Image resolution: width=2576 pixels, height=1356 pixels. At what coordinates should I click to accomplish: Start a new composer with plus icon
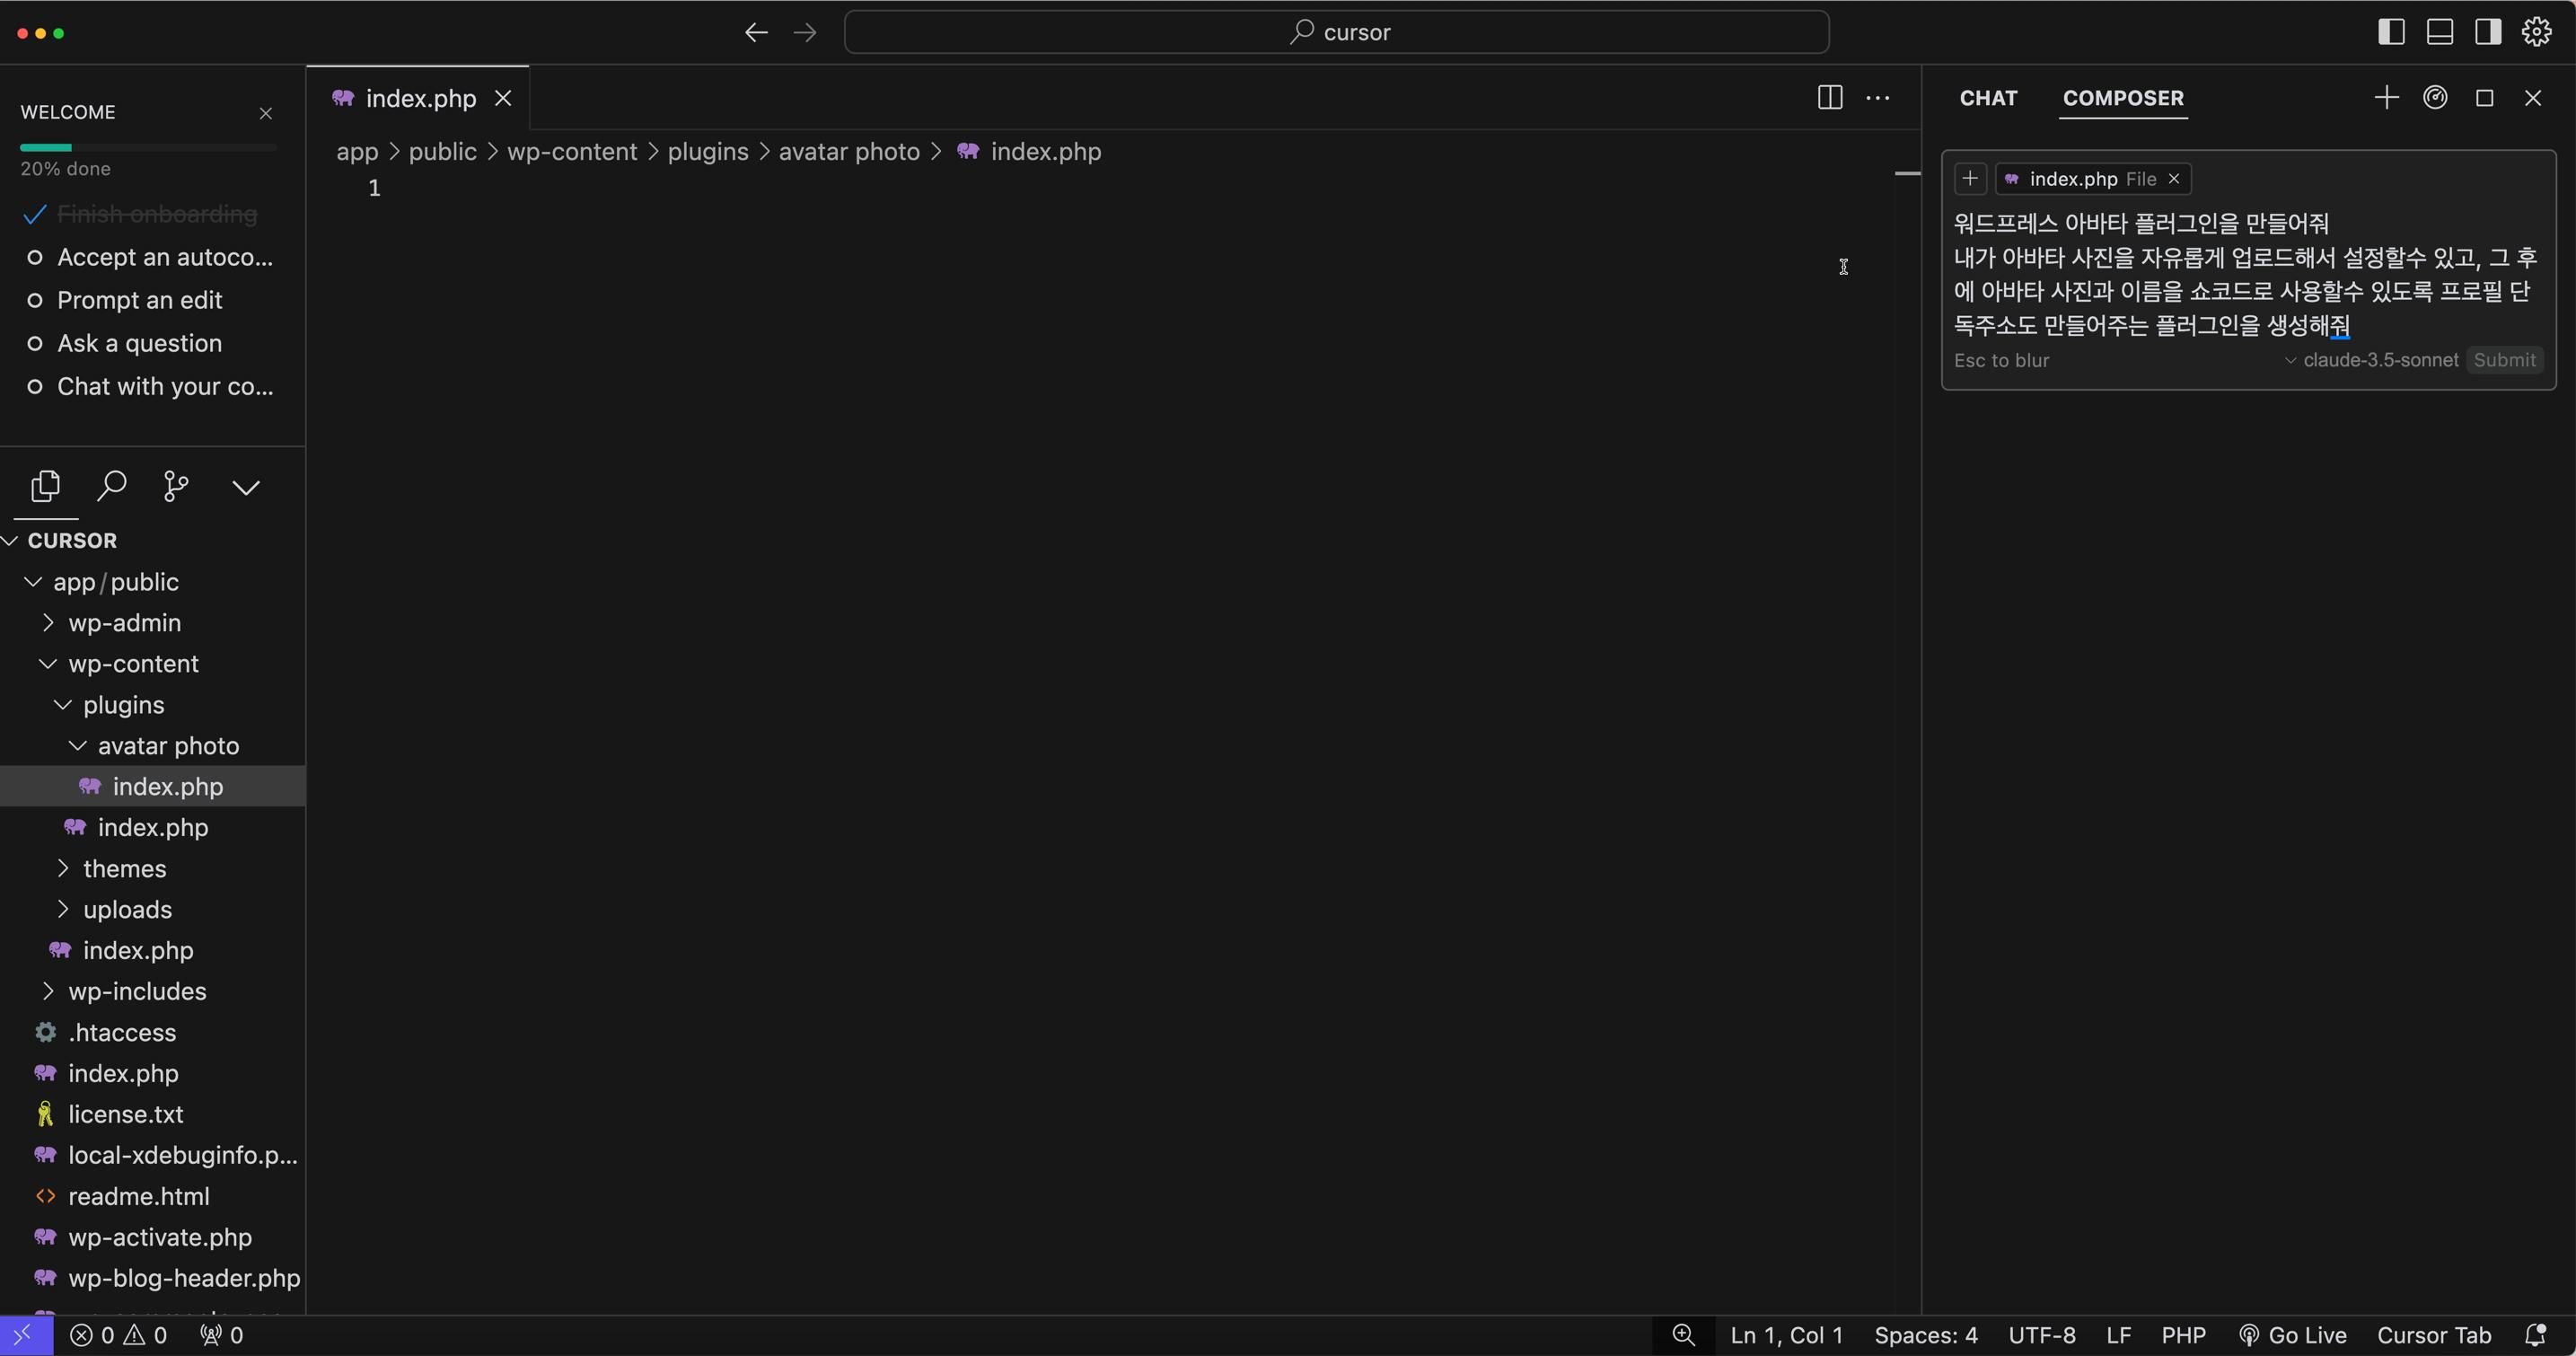(2386, 98)
